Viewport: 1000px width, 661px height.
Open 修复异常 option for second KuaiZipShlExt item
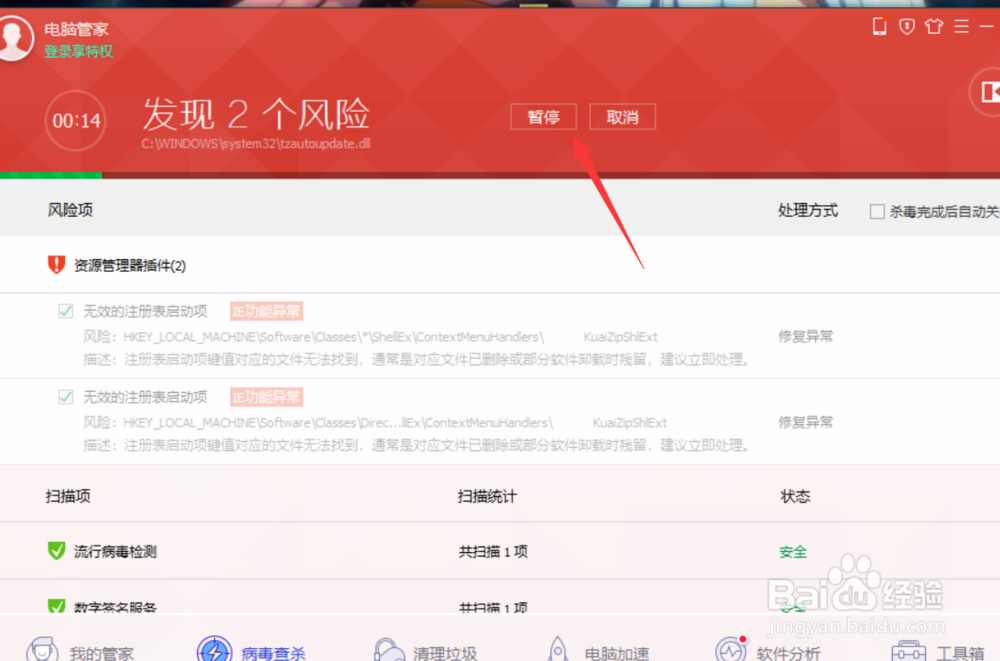pos(805,422)
